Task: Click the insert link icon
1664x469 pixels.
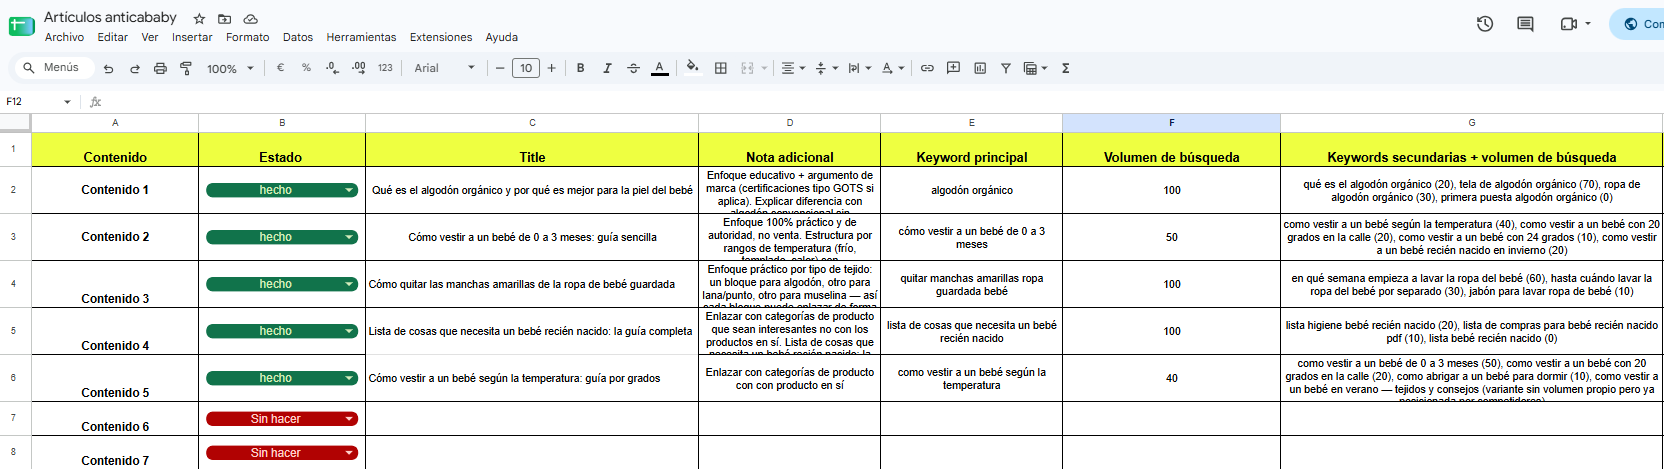Action: tap(927, 68)
